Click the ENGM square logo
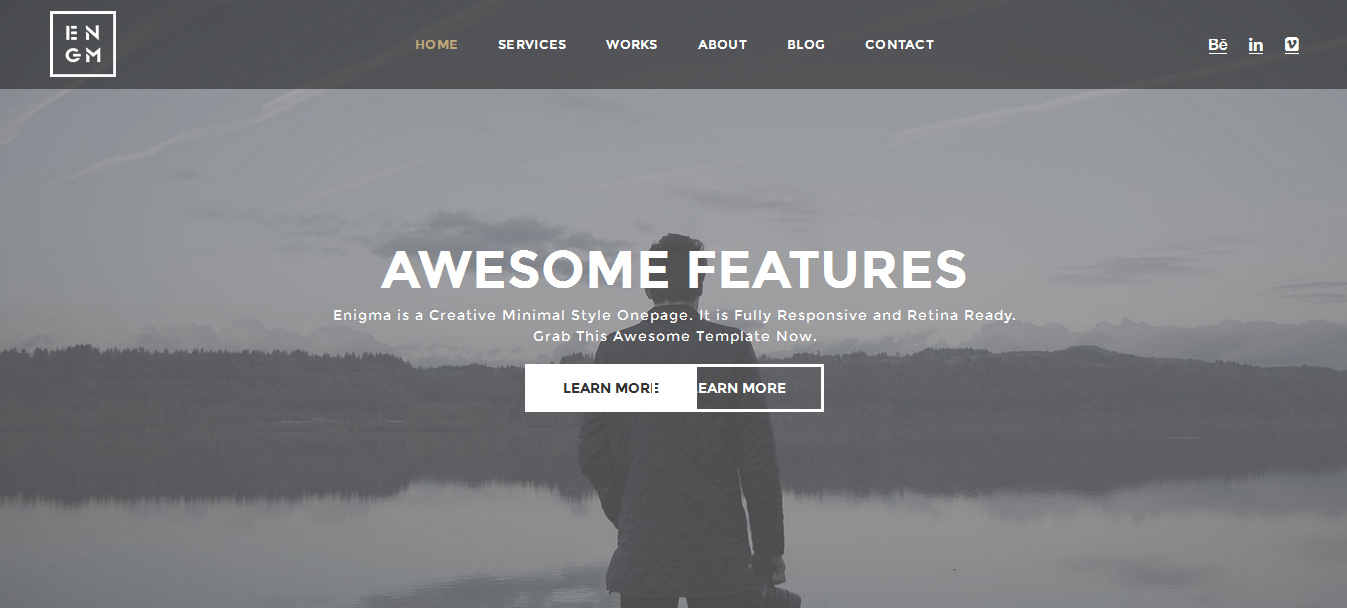 [83, 44]
